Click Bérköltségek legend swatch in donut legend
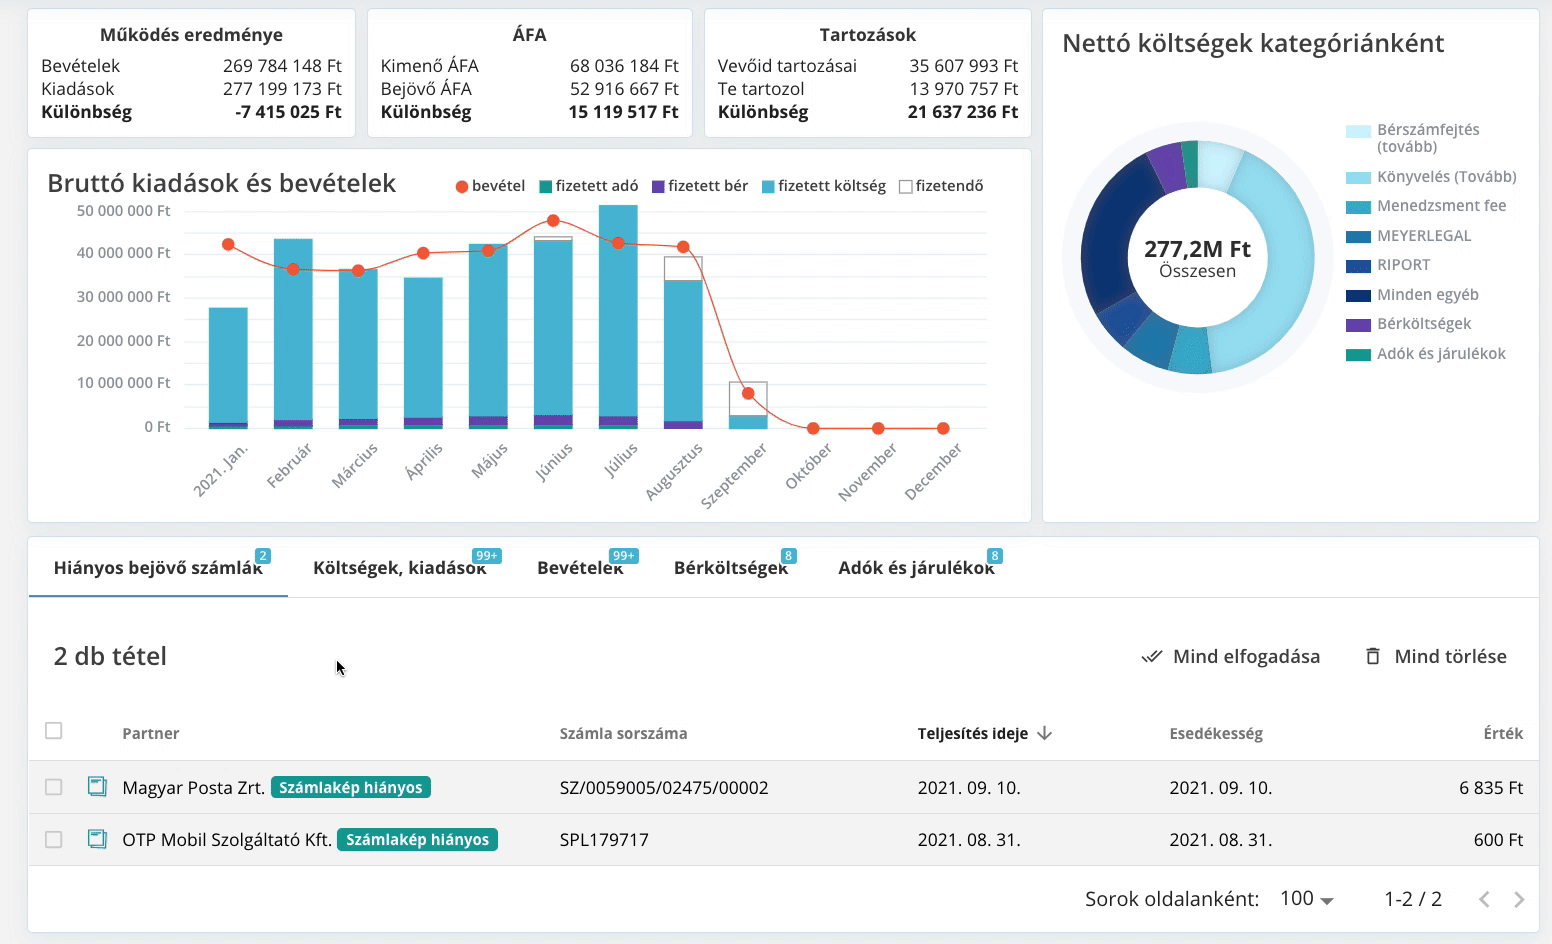Image resolution: width=1552 pixels, height=944 pixels. 1358,325
